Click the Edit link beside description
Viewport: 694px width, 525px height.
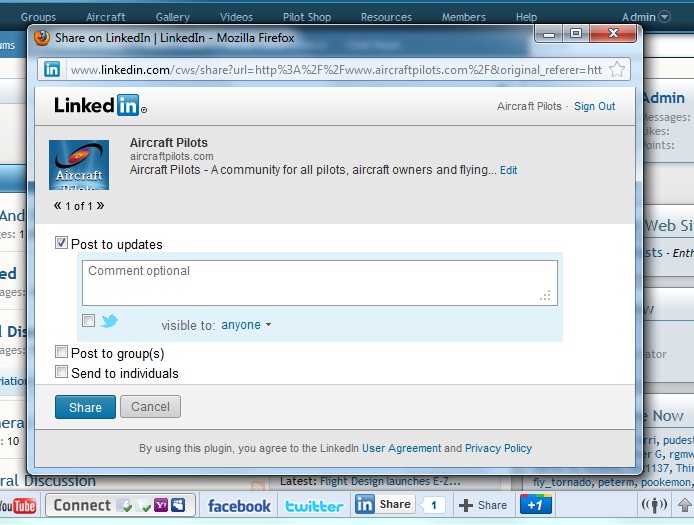click(x=509, y=170)
